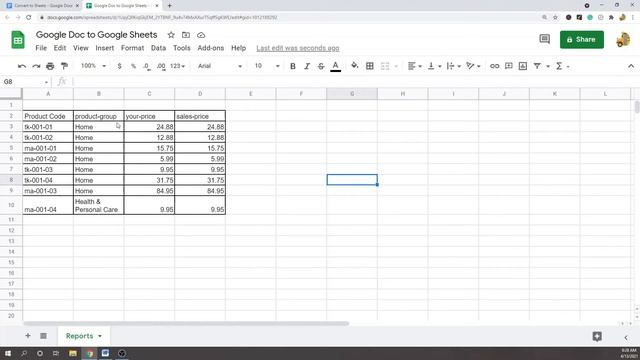Open the Insert menu
This screenshot has height=360, width=640.
pos(105,48)
